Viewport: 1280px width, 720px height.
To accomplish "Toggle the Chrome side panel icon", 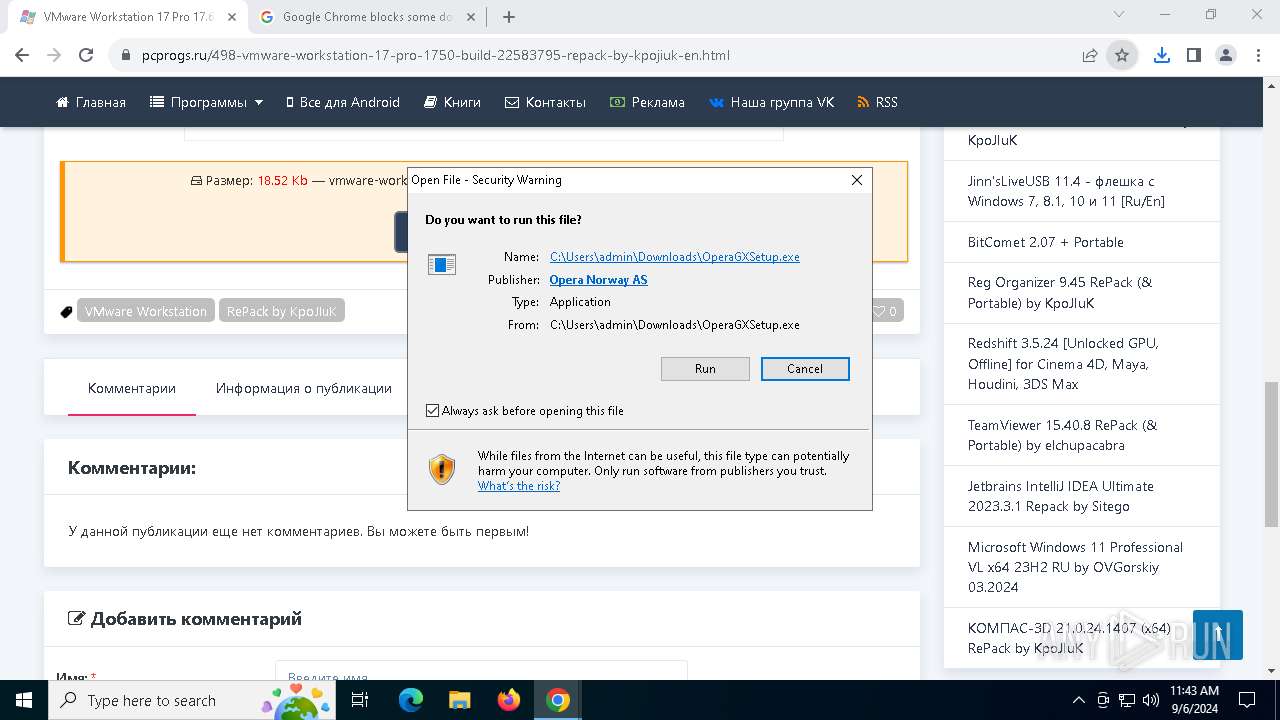I will [x=1193, y=55].
